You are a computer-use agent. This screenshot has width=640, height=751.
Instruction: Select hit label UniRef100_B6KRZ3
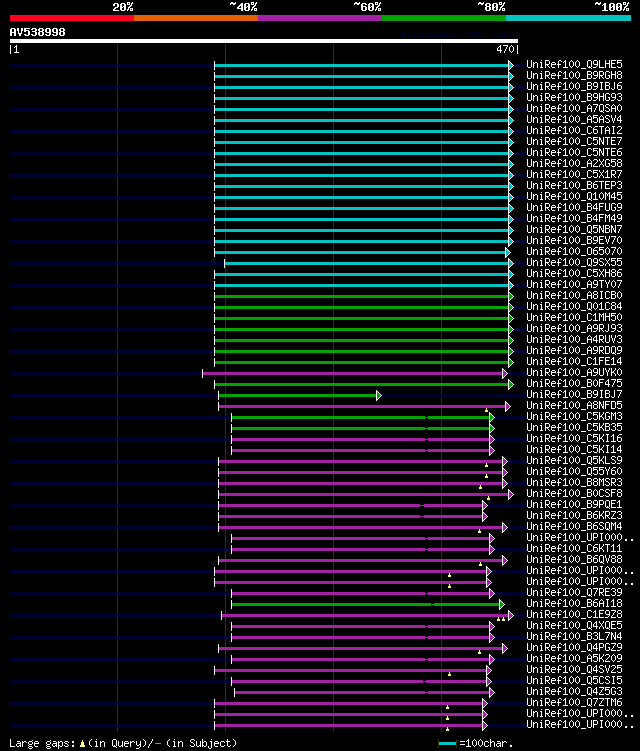tap(574, 516)
